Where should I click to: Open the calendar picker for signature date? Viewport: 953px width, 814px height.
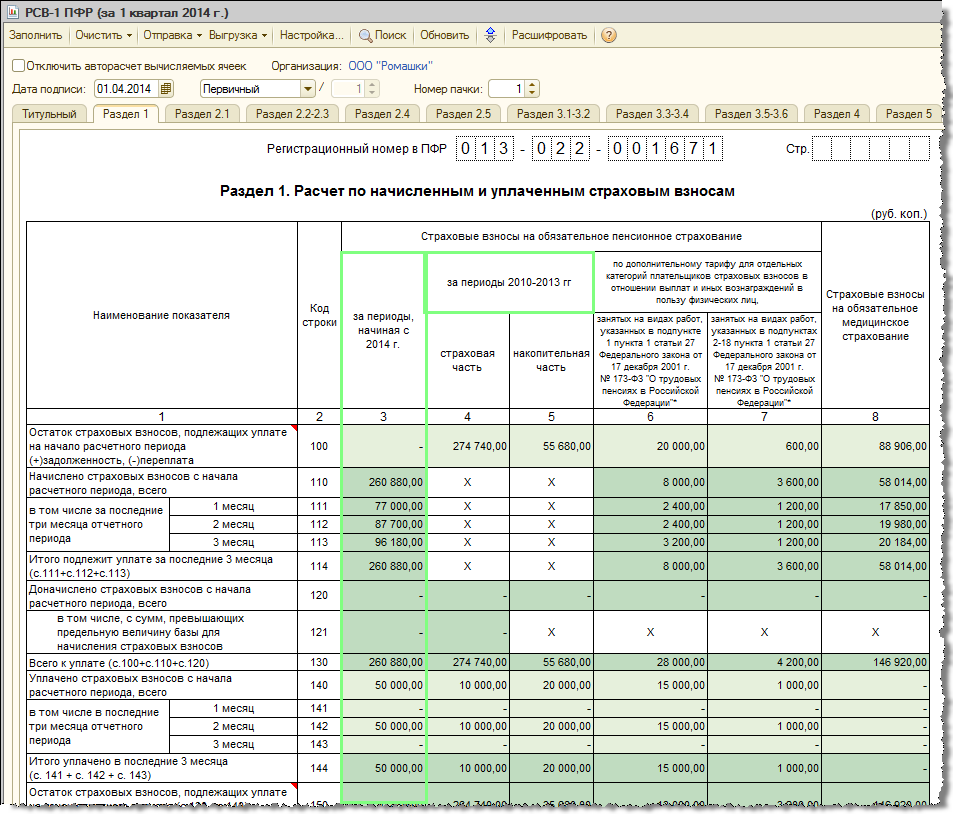[166, 89]
